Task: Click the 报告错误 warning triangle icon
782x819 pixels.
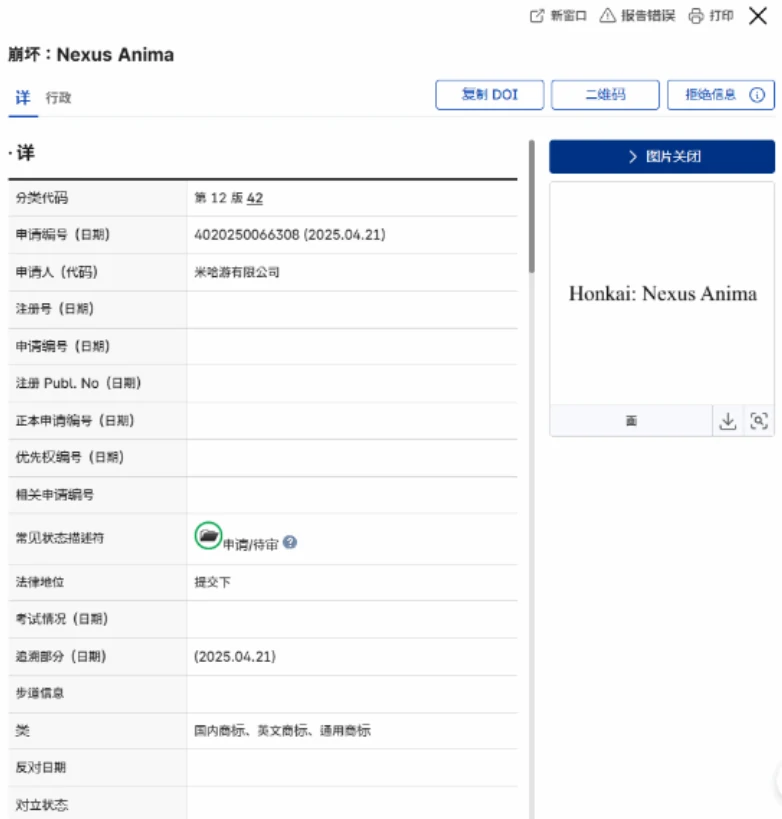Action: point(608,16)
